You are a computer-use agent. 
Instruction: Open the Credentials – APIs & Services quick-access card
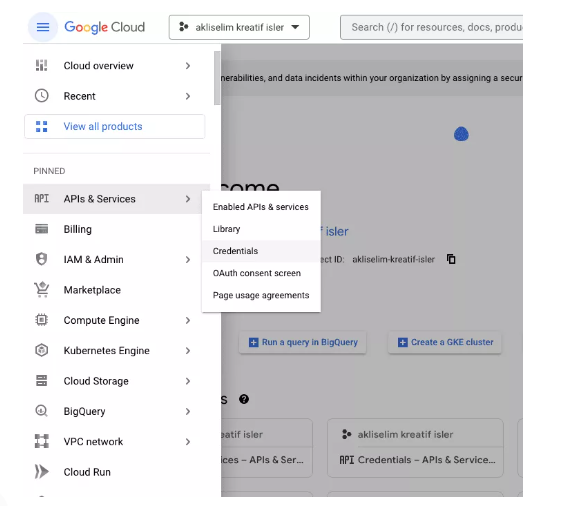(x=415, y=448)
